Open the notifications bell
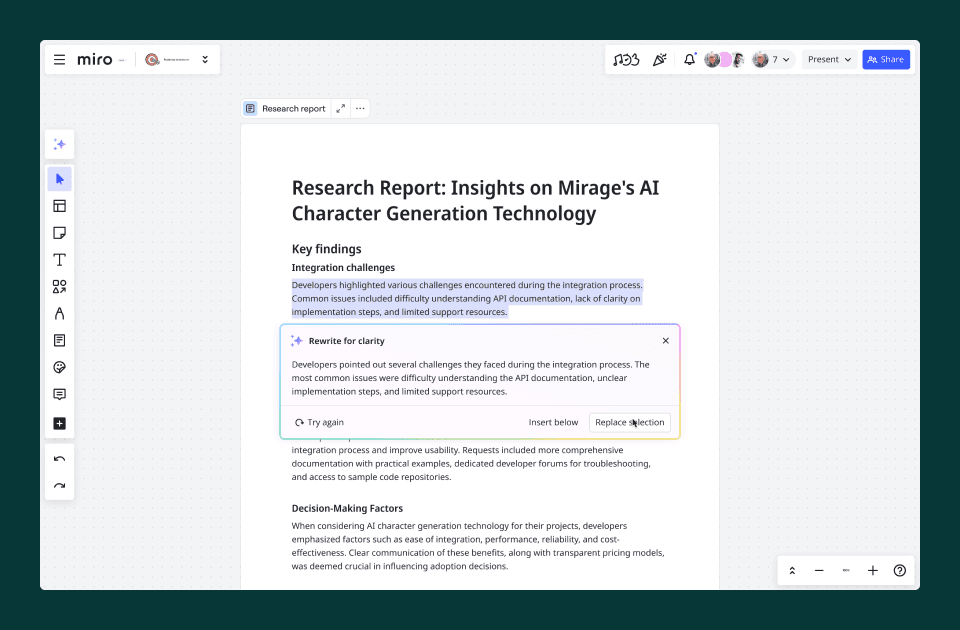 [690, 59]
